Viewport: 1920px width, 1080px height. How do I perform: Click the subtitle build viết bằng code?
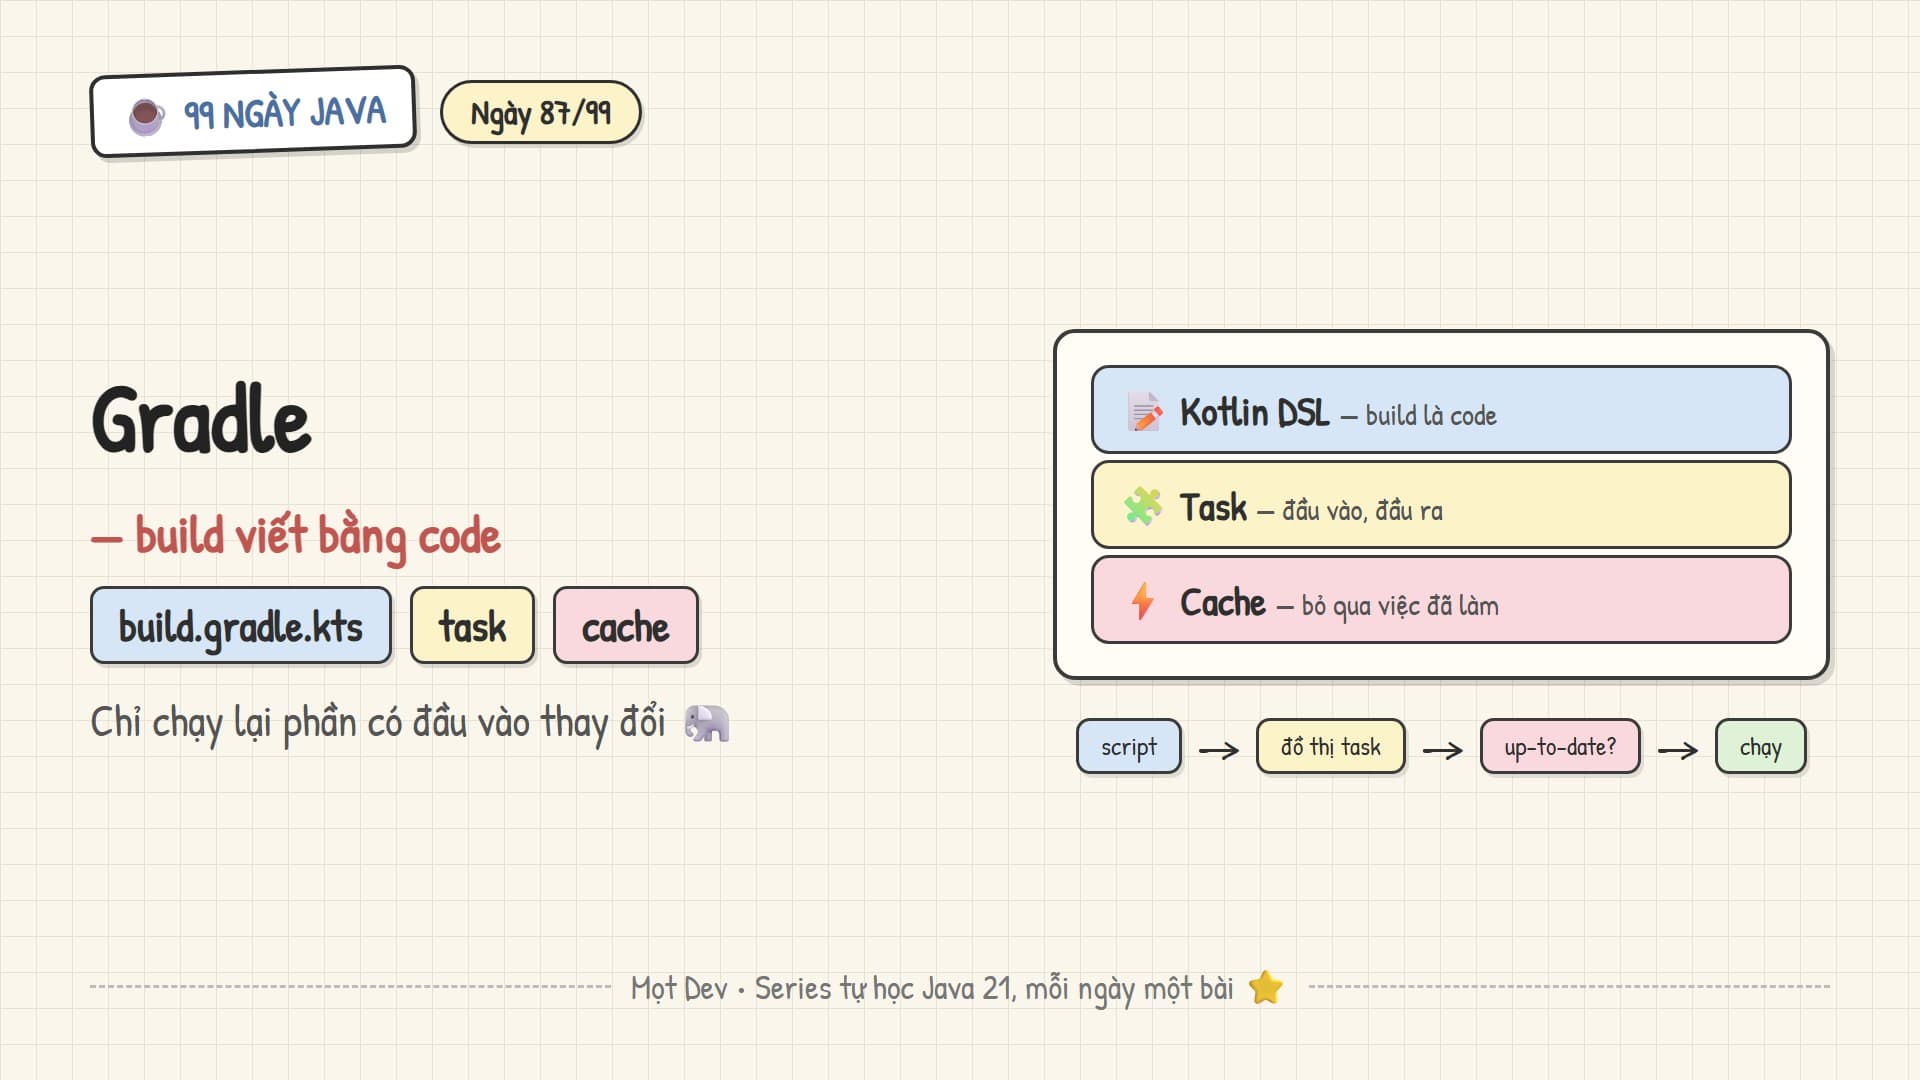tap(296, 537)
